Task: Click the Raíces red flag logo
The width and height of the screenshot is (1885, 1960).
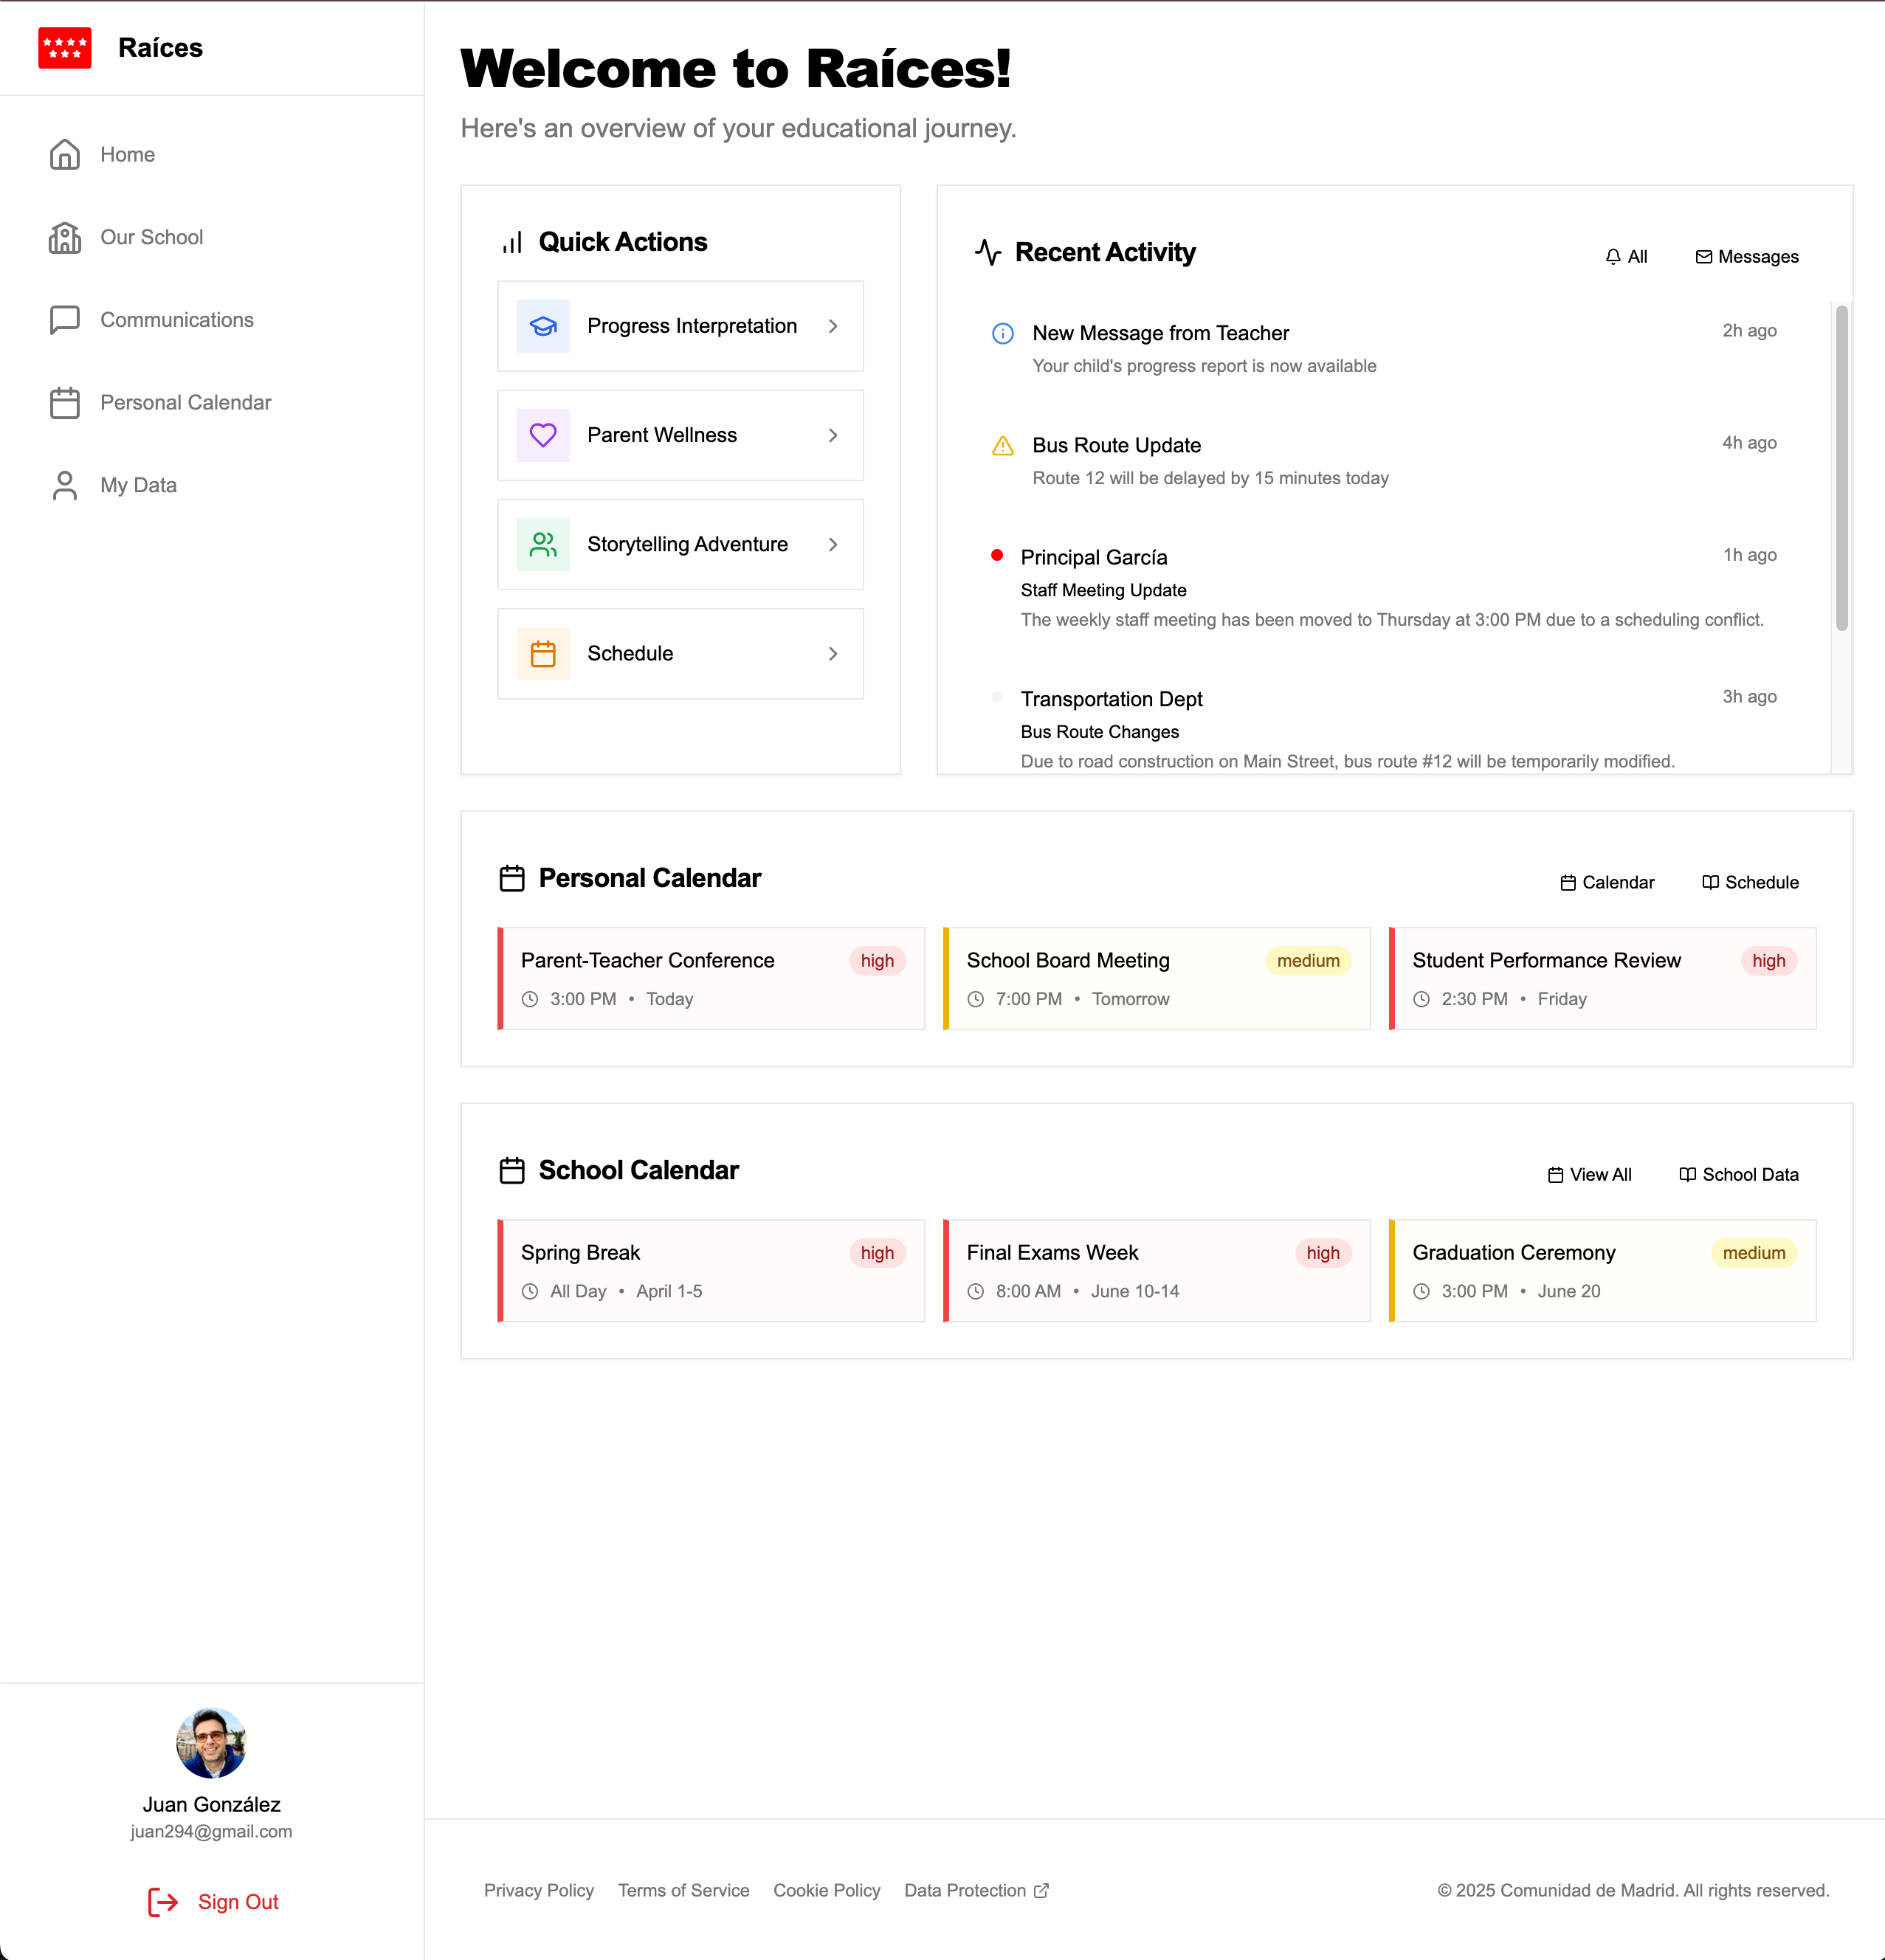Action: pyautogui.click(x=64, y=48)
